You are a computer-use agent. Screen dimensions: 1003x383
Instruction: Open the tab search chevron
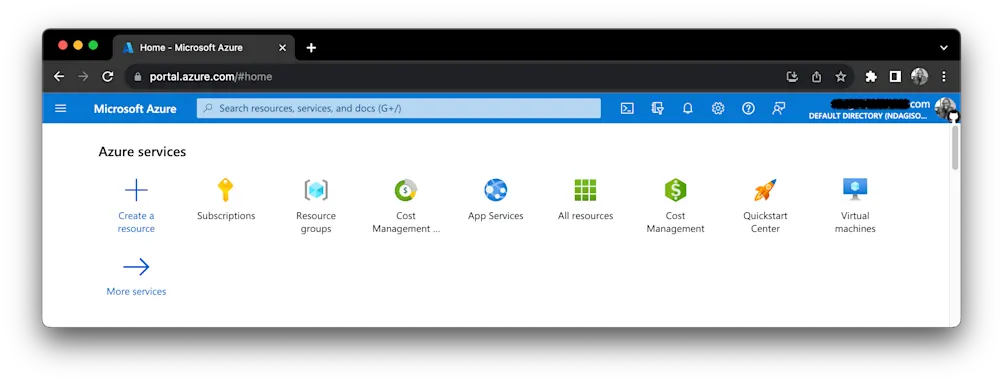coord(944,48)
